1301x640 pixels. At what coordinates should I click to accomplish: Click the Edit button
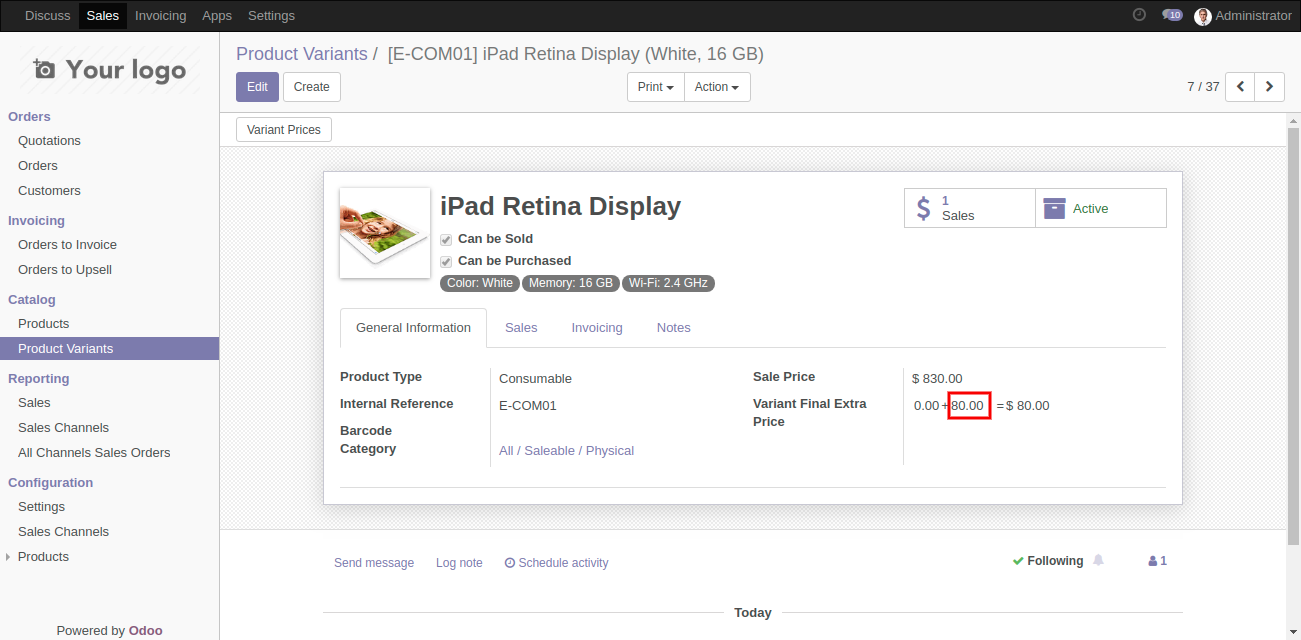pyautogui.click(x=257, y=87)
